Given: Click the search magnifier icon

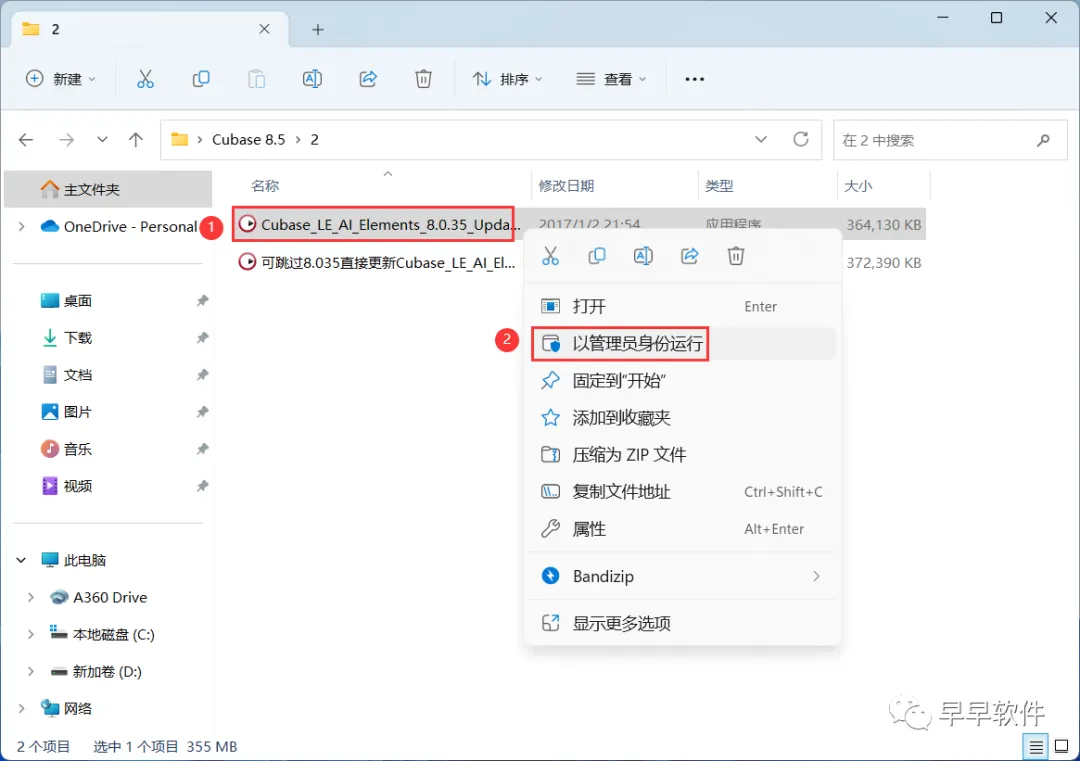Looking at the screenshot, I should pyautogui.click(x=1043, y=140).
